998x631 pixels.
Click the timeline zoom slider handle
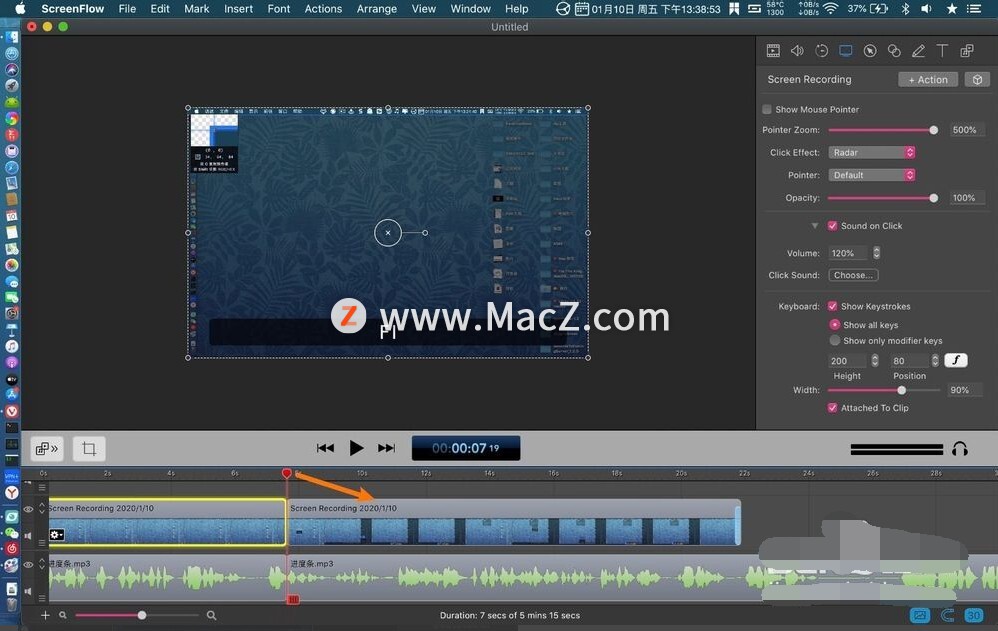pos(142,615)
